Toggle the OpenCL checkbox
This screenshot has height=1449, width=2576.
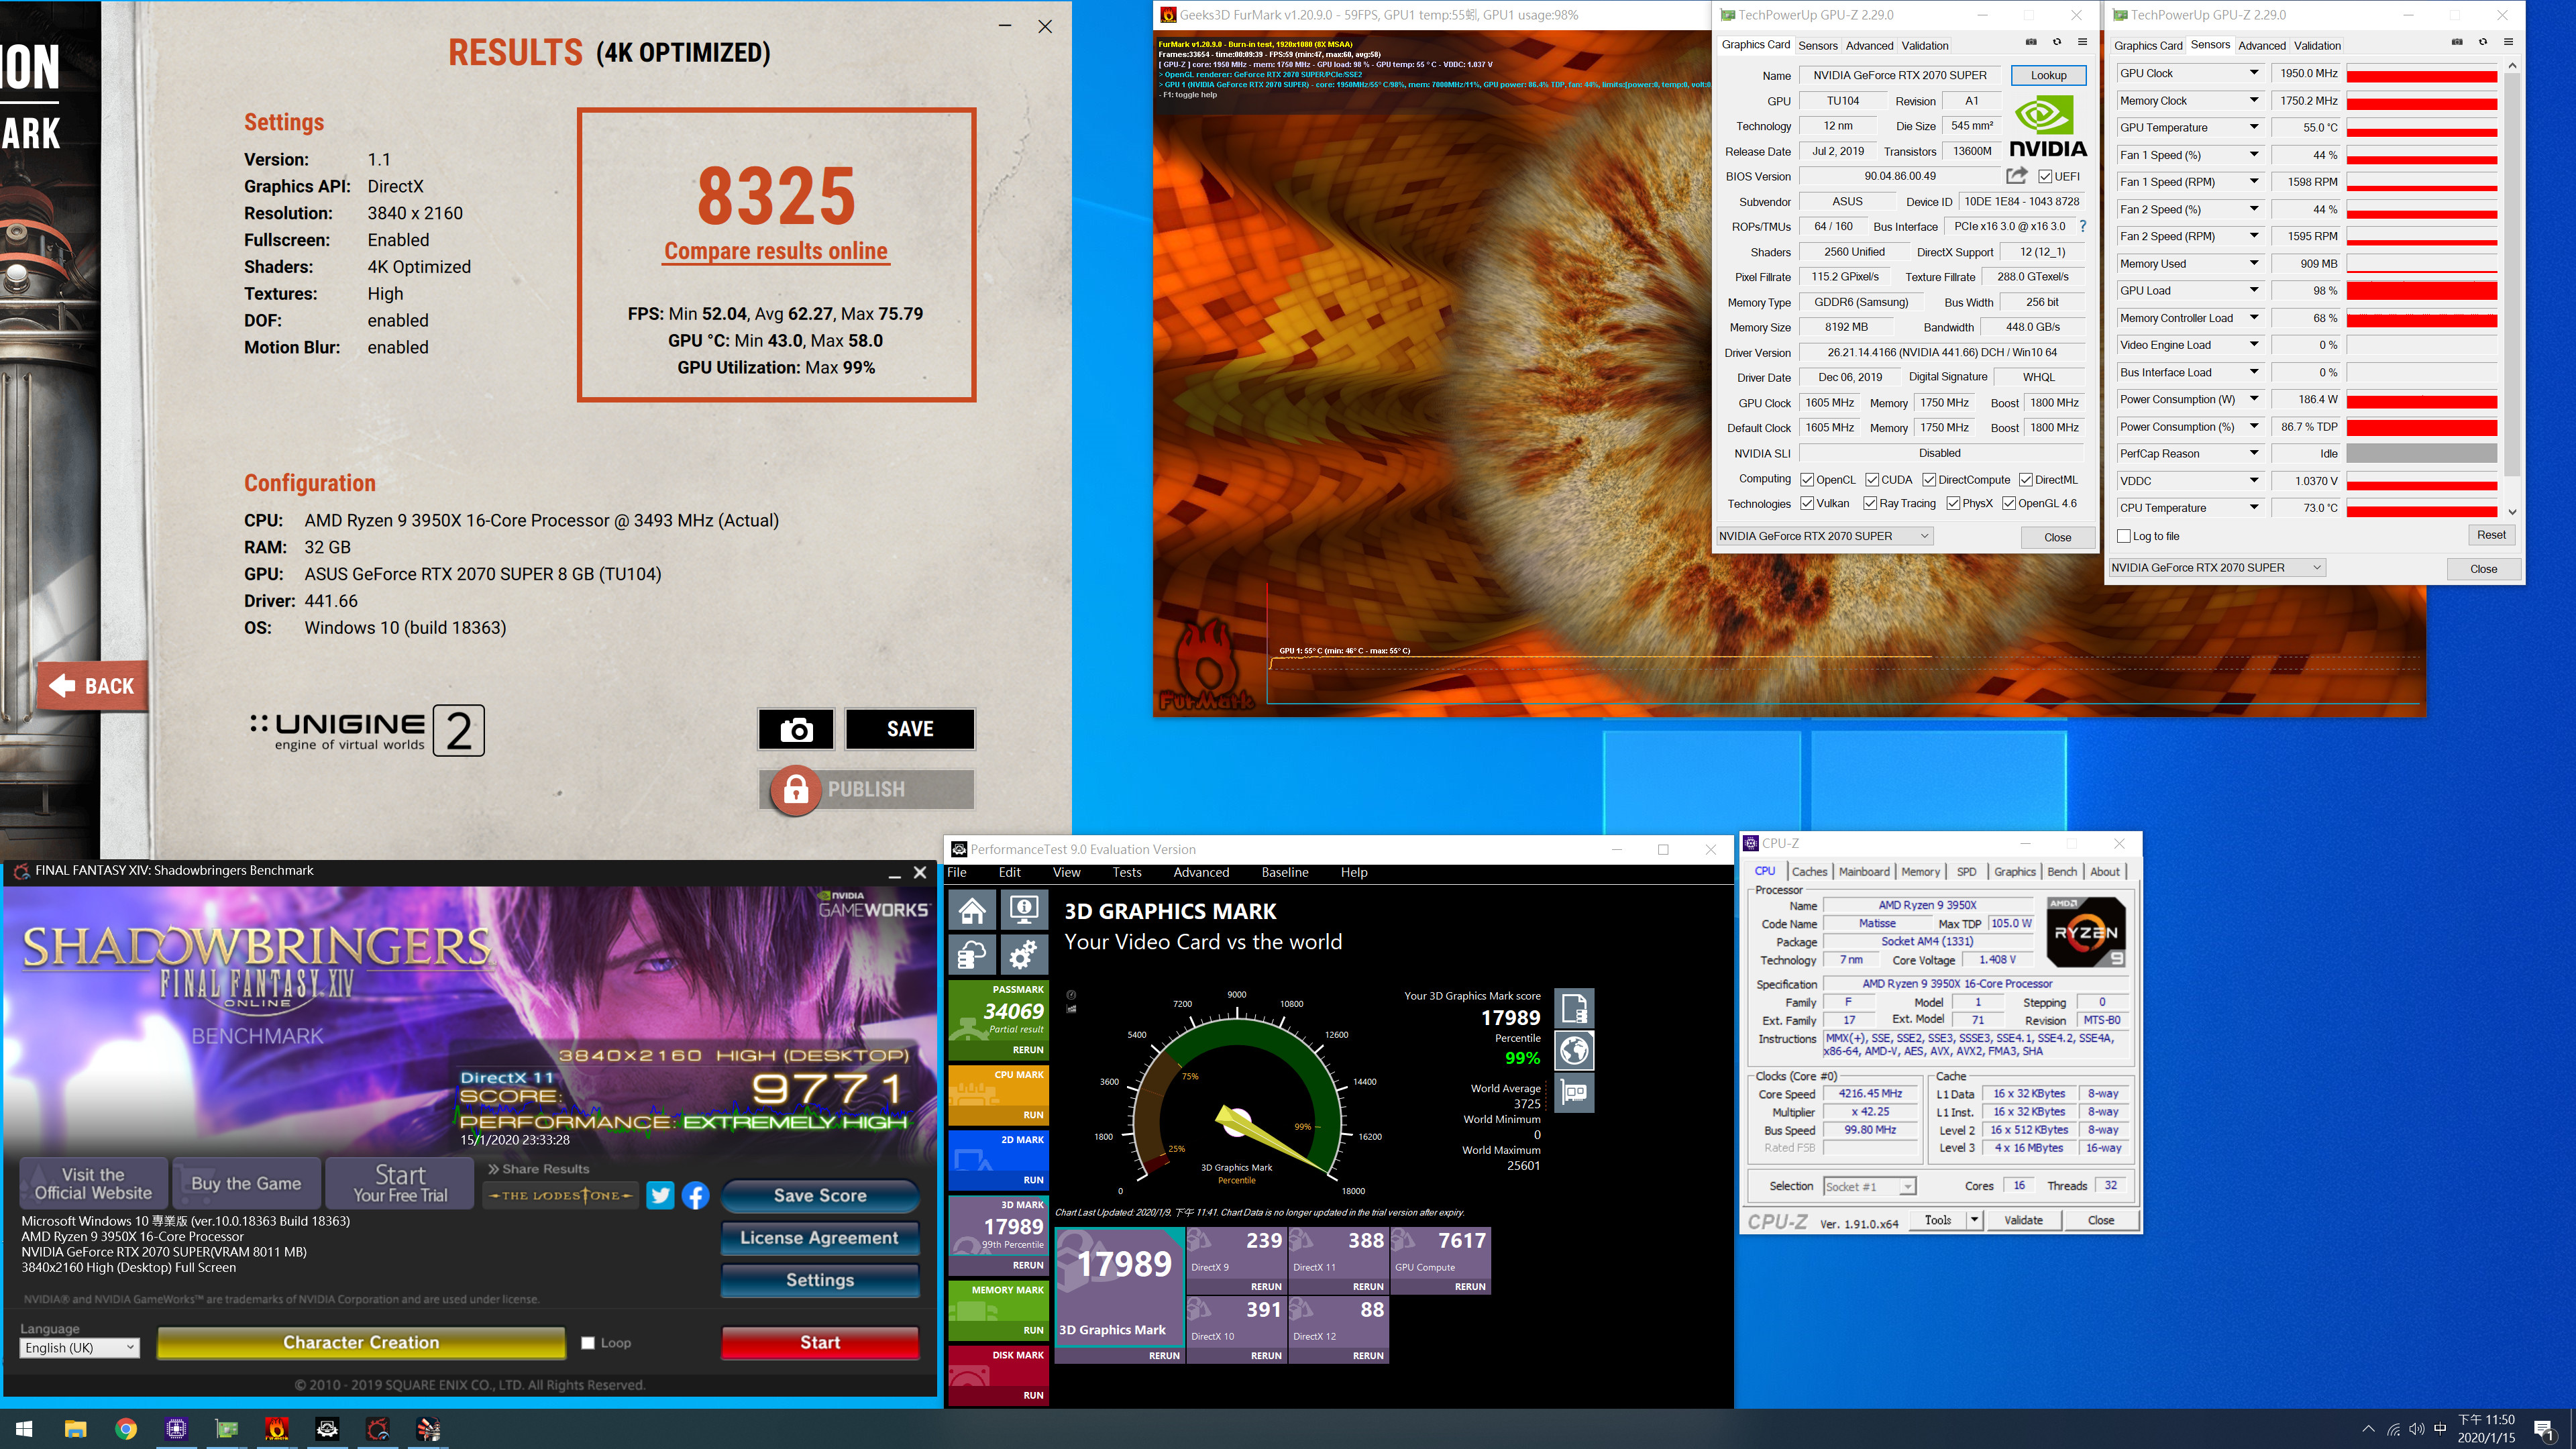click(x=1807, y=480)
